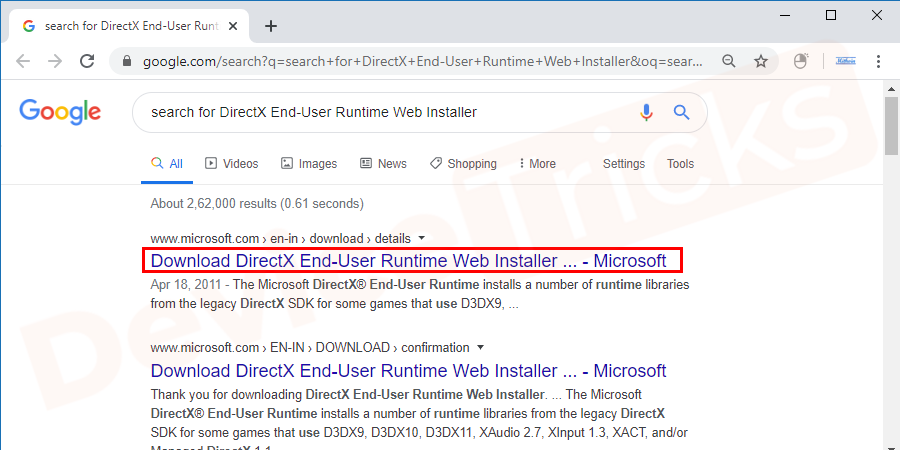The image size is (900, 450).
Task: Close the Google search tab
Action: coord(232,26)
